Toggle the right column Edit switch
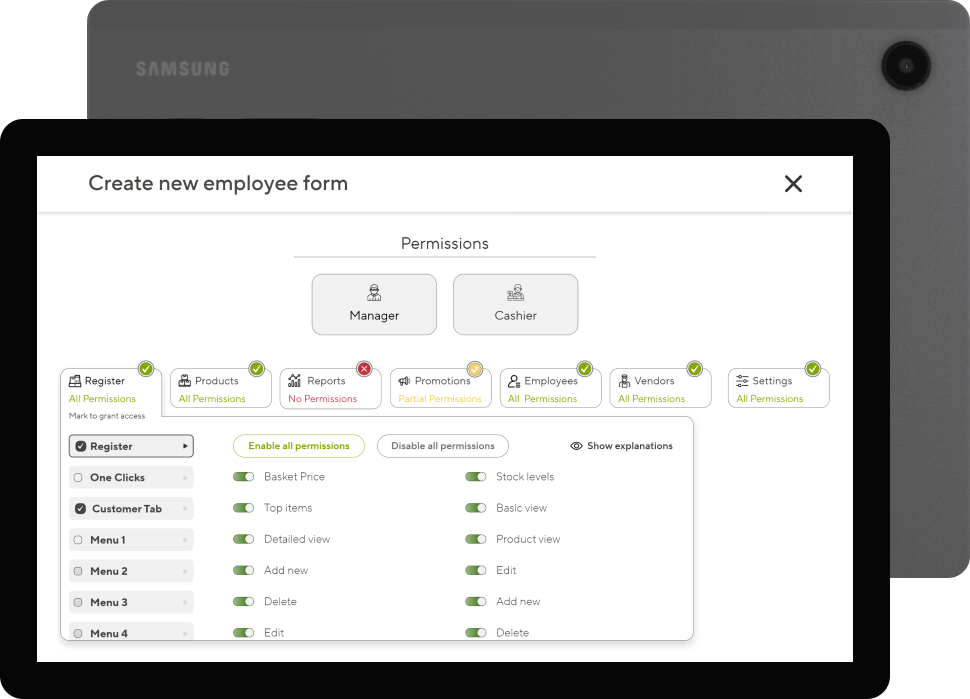Screen dimensions: 970x699 point(476,570)
